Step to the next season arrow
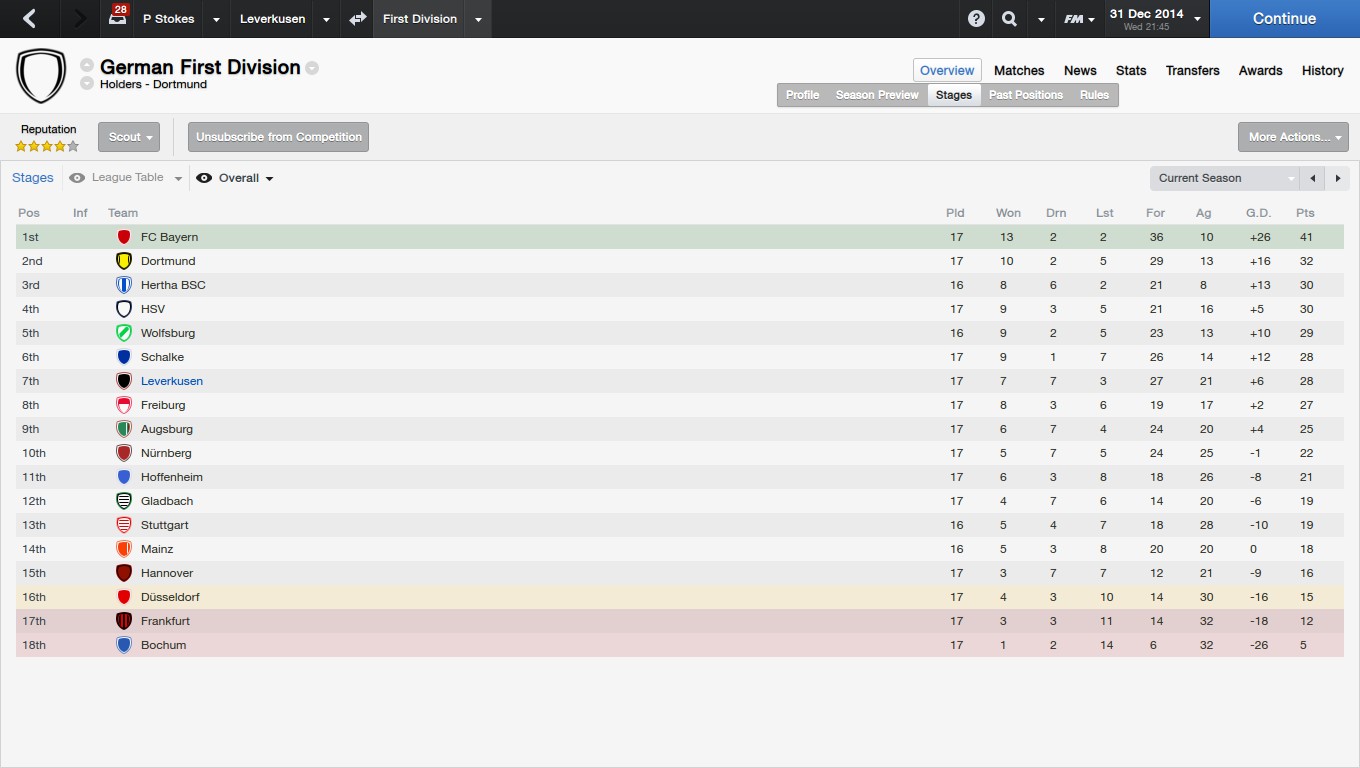The width and height of the screenshot is (1360, 768). (1338, 179)
